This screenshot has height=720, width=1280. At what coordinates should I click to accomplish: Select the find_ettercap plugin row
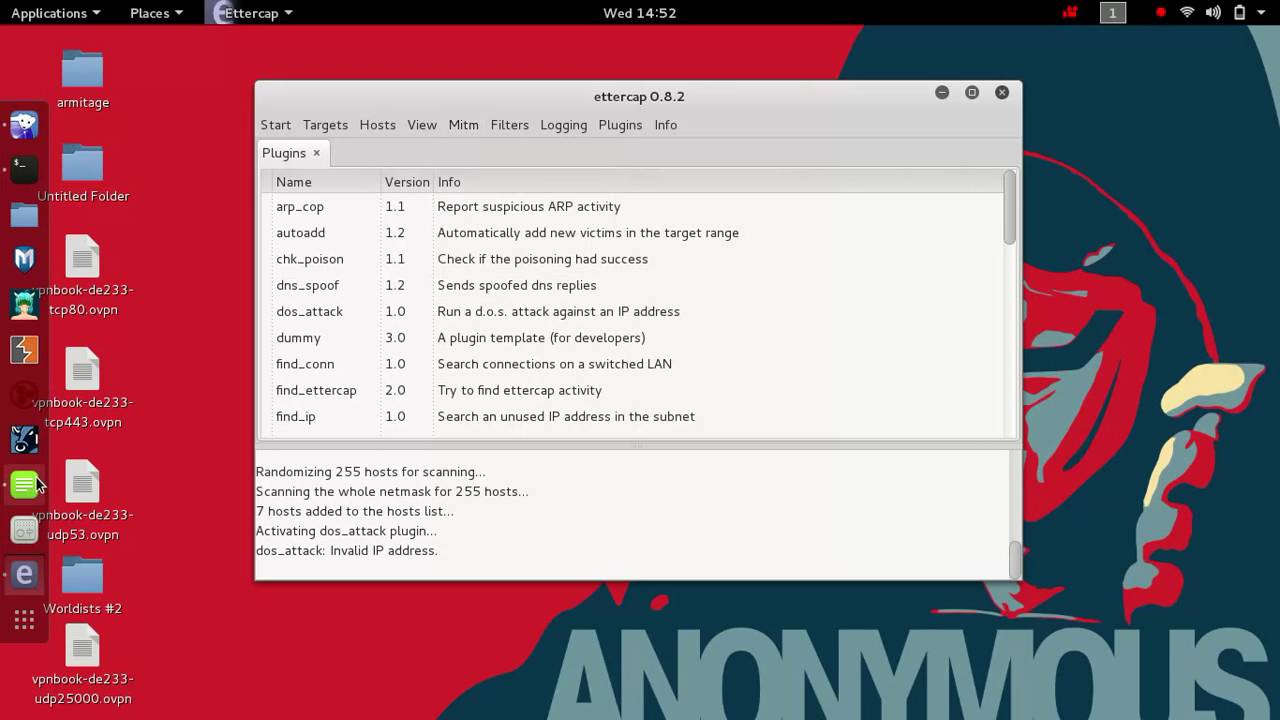click(632, 390)
